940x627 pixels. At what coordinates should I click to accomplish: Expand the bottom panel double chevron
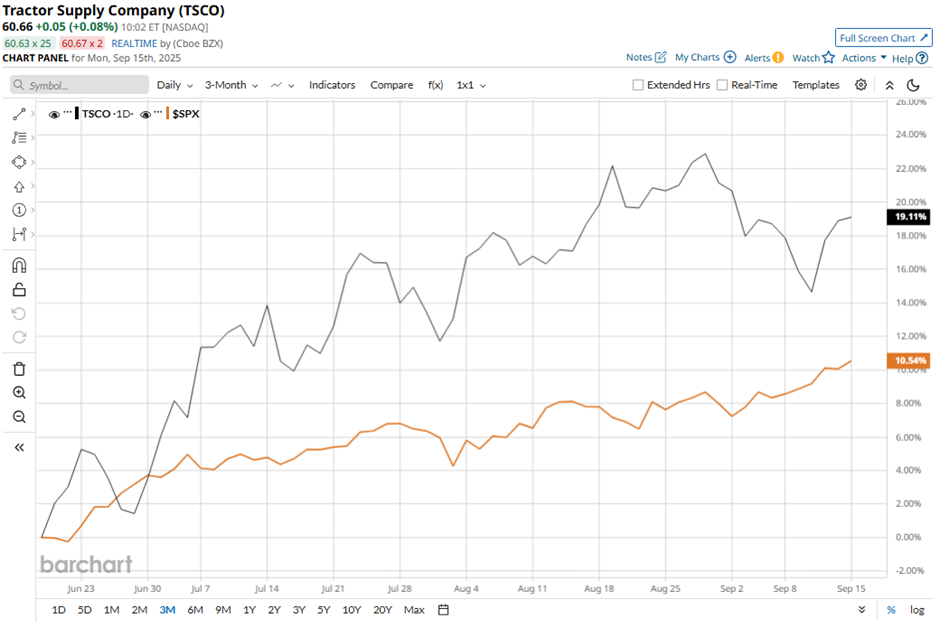[861, 610]
